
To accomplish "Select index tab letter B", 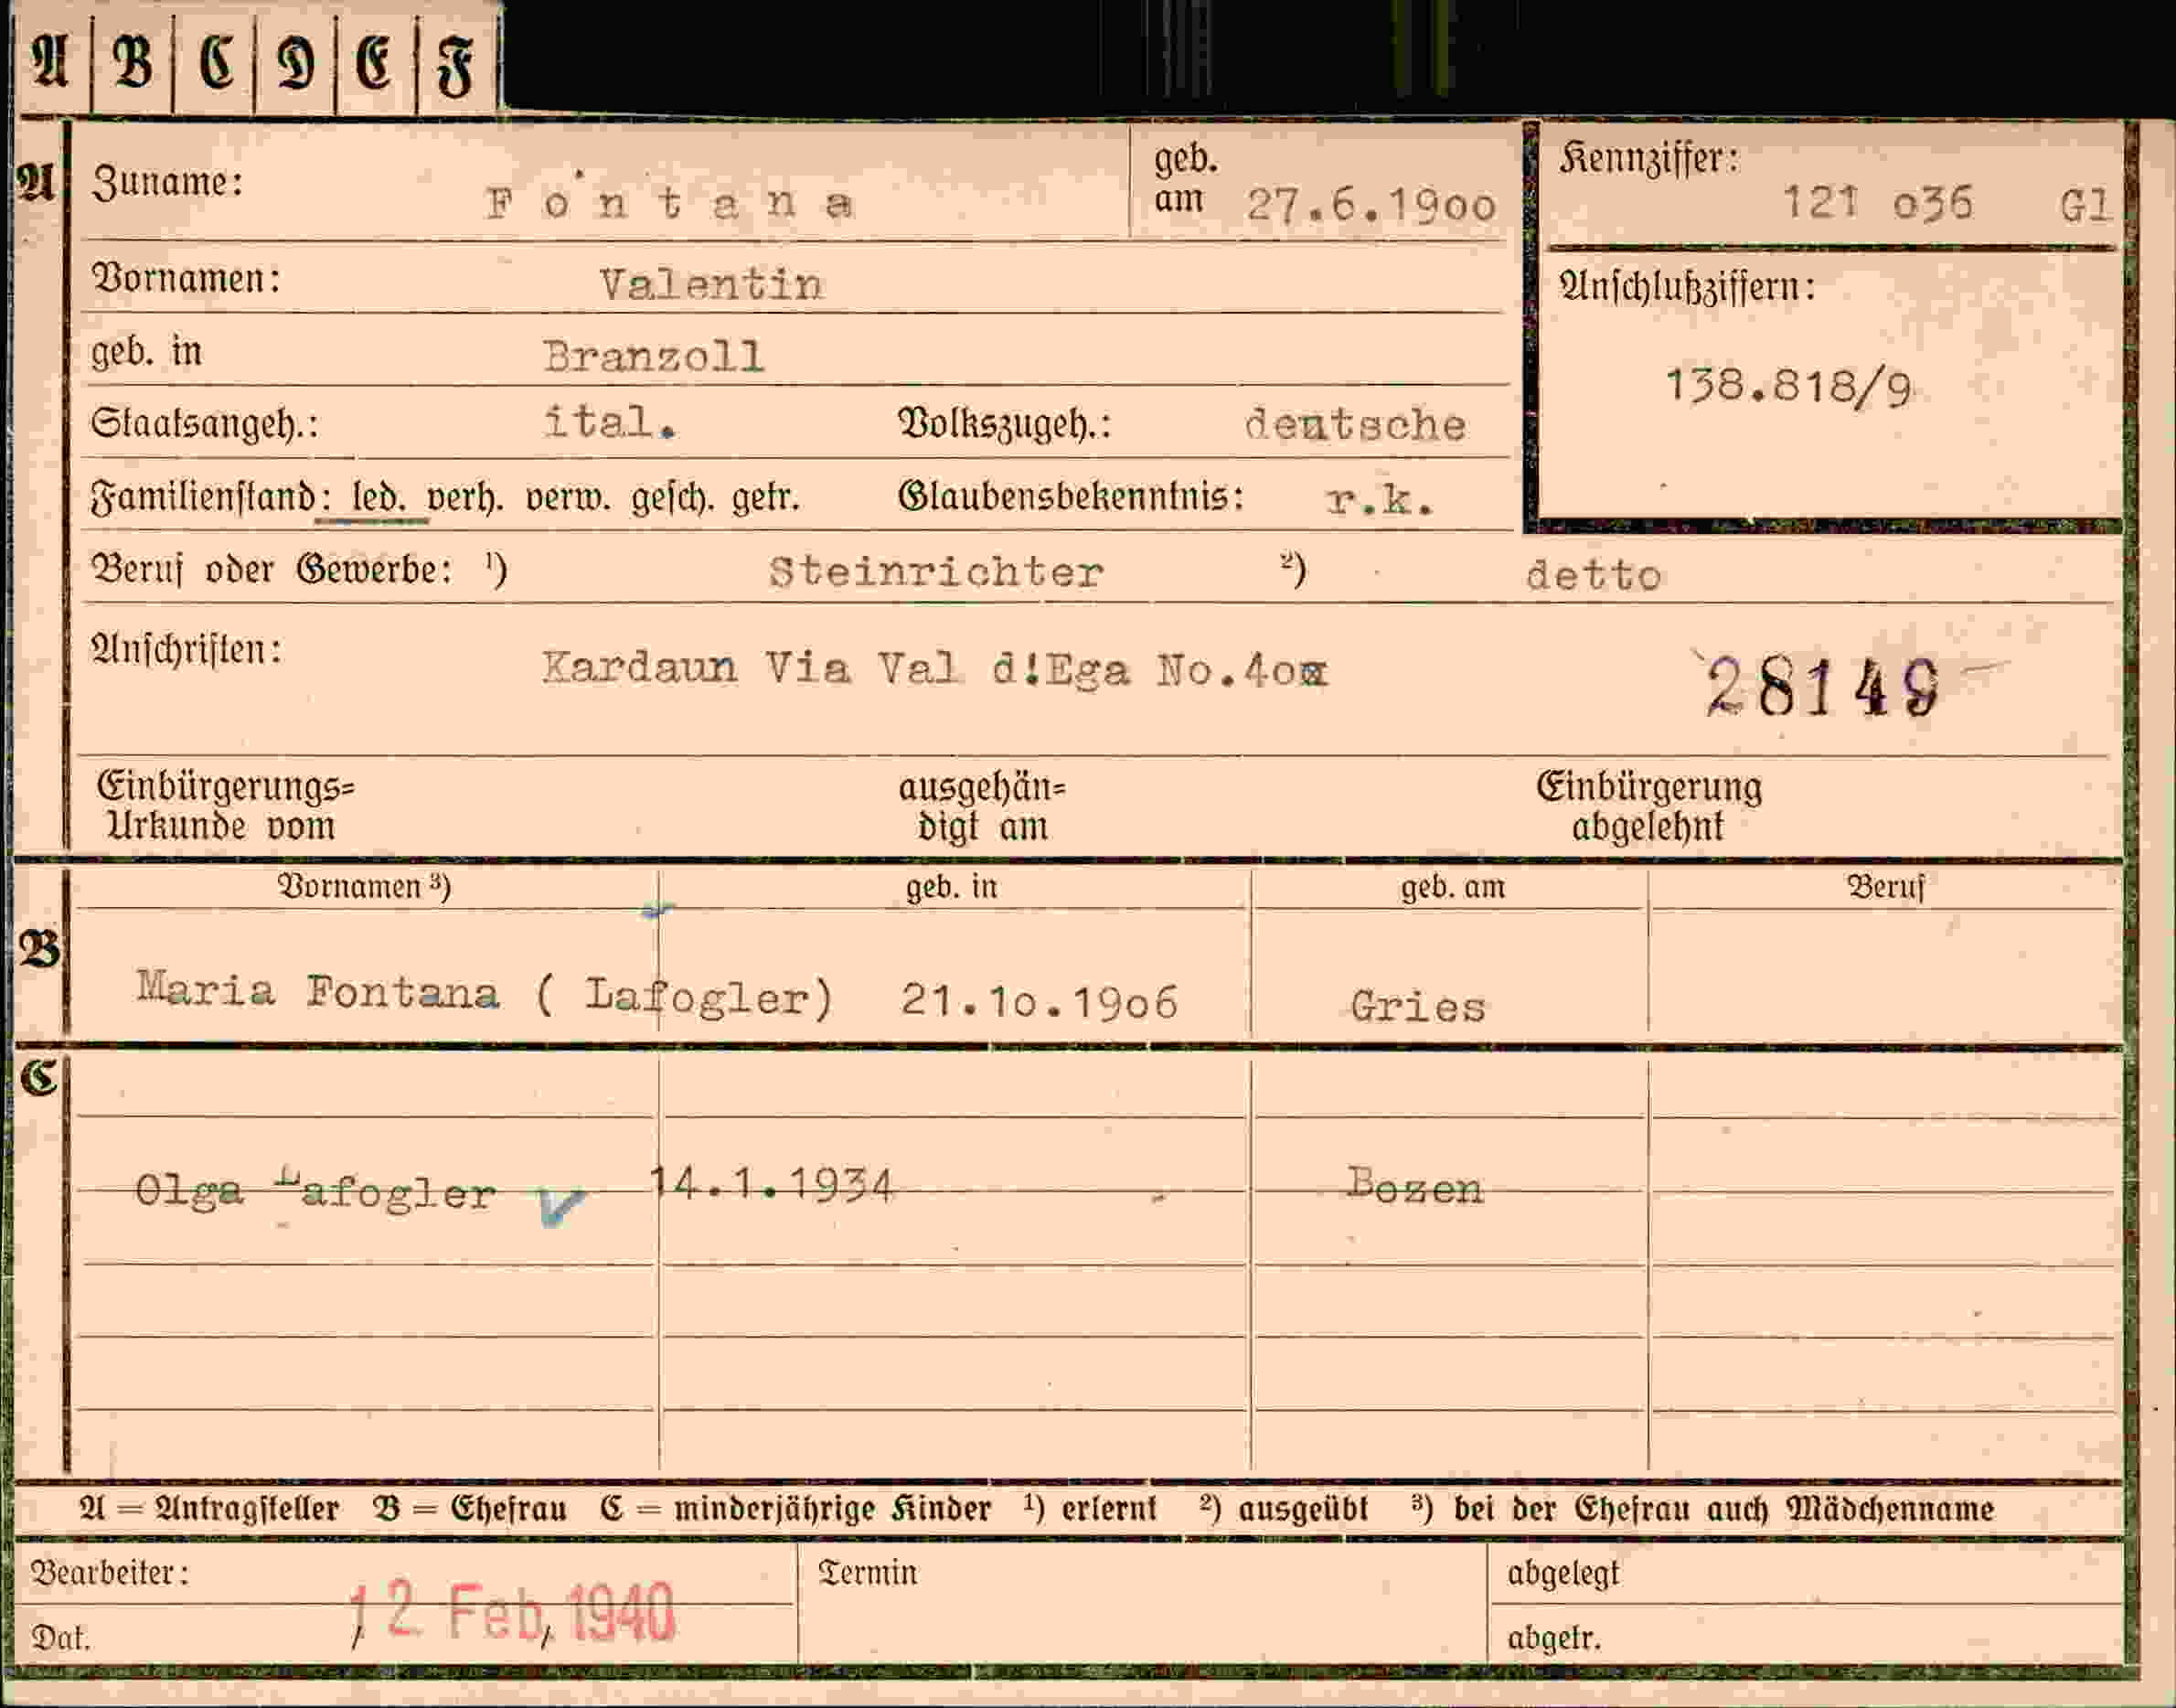I will tap(133, 63).
